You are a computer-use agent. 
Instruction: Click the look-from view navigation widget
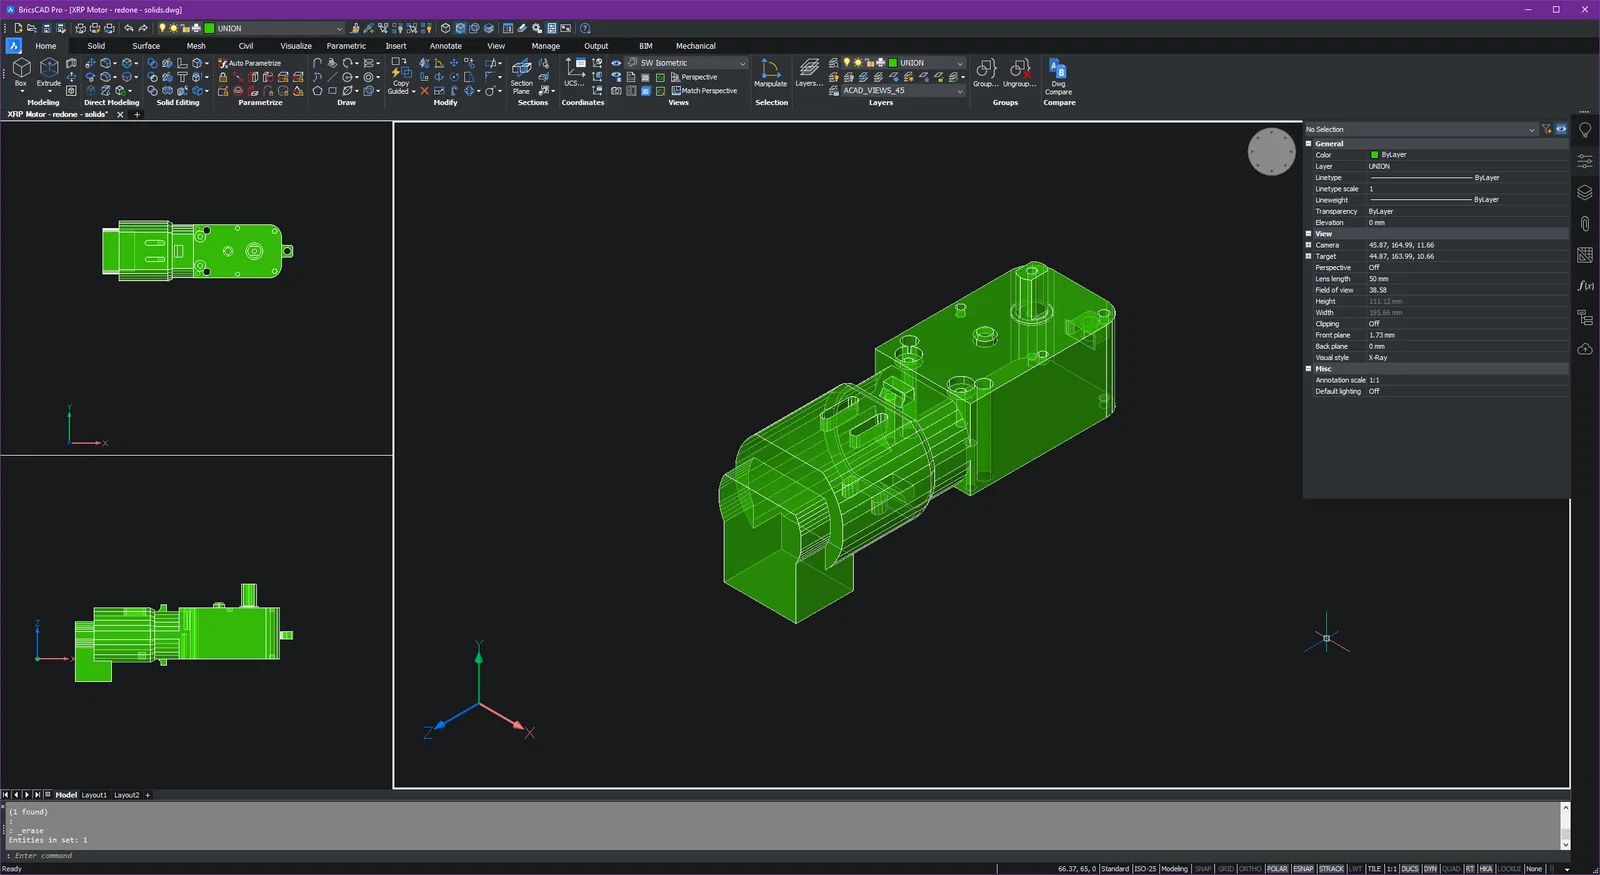(1272, 152)
